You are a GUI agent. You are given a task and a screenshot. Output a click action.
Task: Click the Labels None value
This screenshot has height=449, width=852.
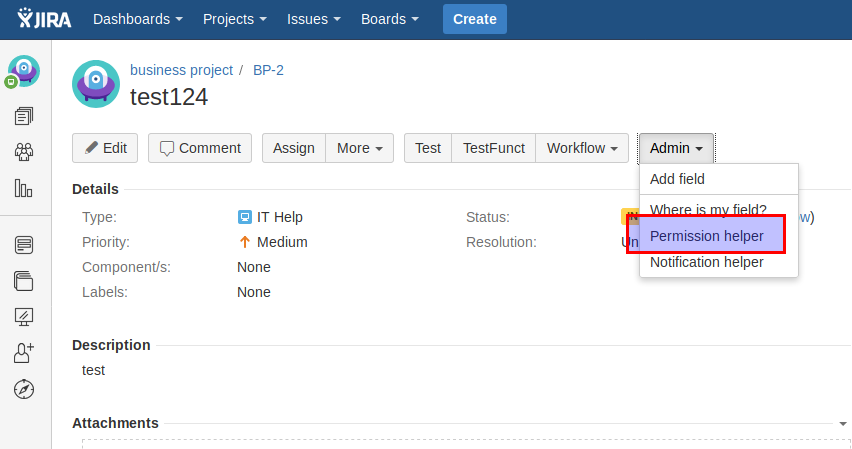point(254,292)
